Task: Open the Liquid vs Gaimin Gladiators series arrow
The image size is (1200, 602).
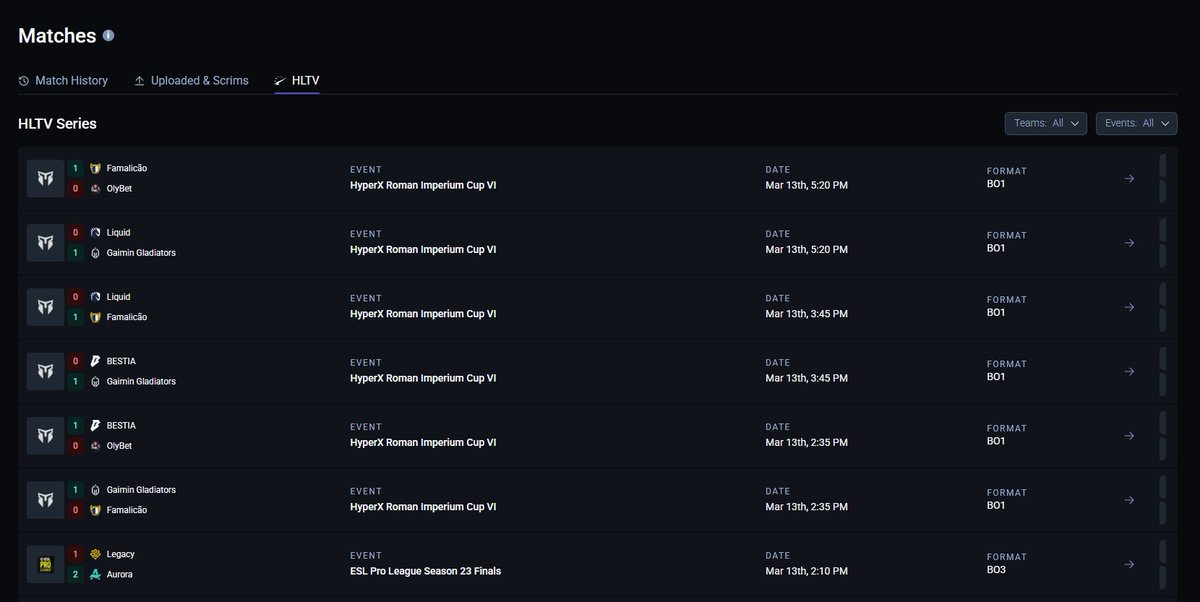Action: [x=1129, y=243]
